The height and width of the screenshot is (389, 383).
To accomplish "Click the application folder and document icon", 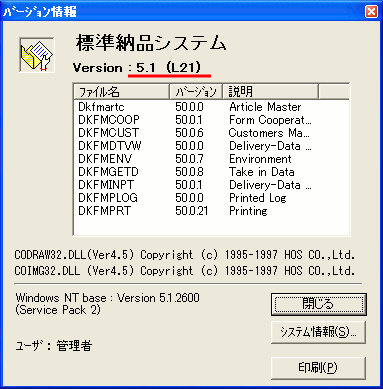I will pyautogui.click(x=37, y=55).
